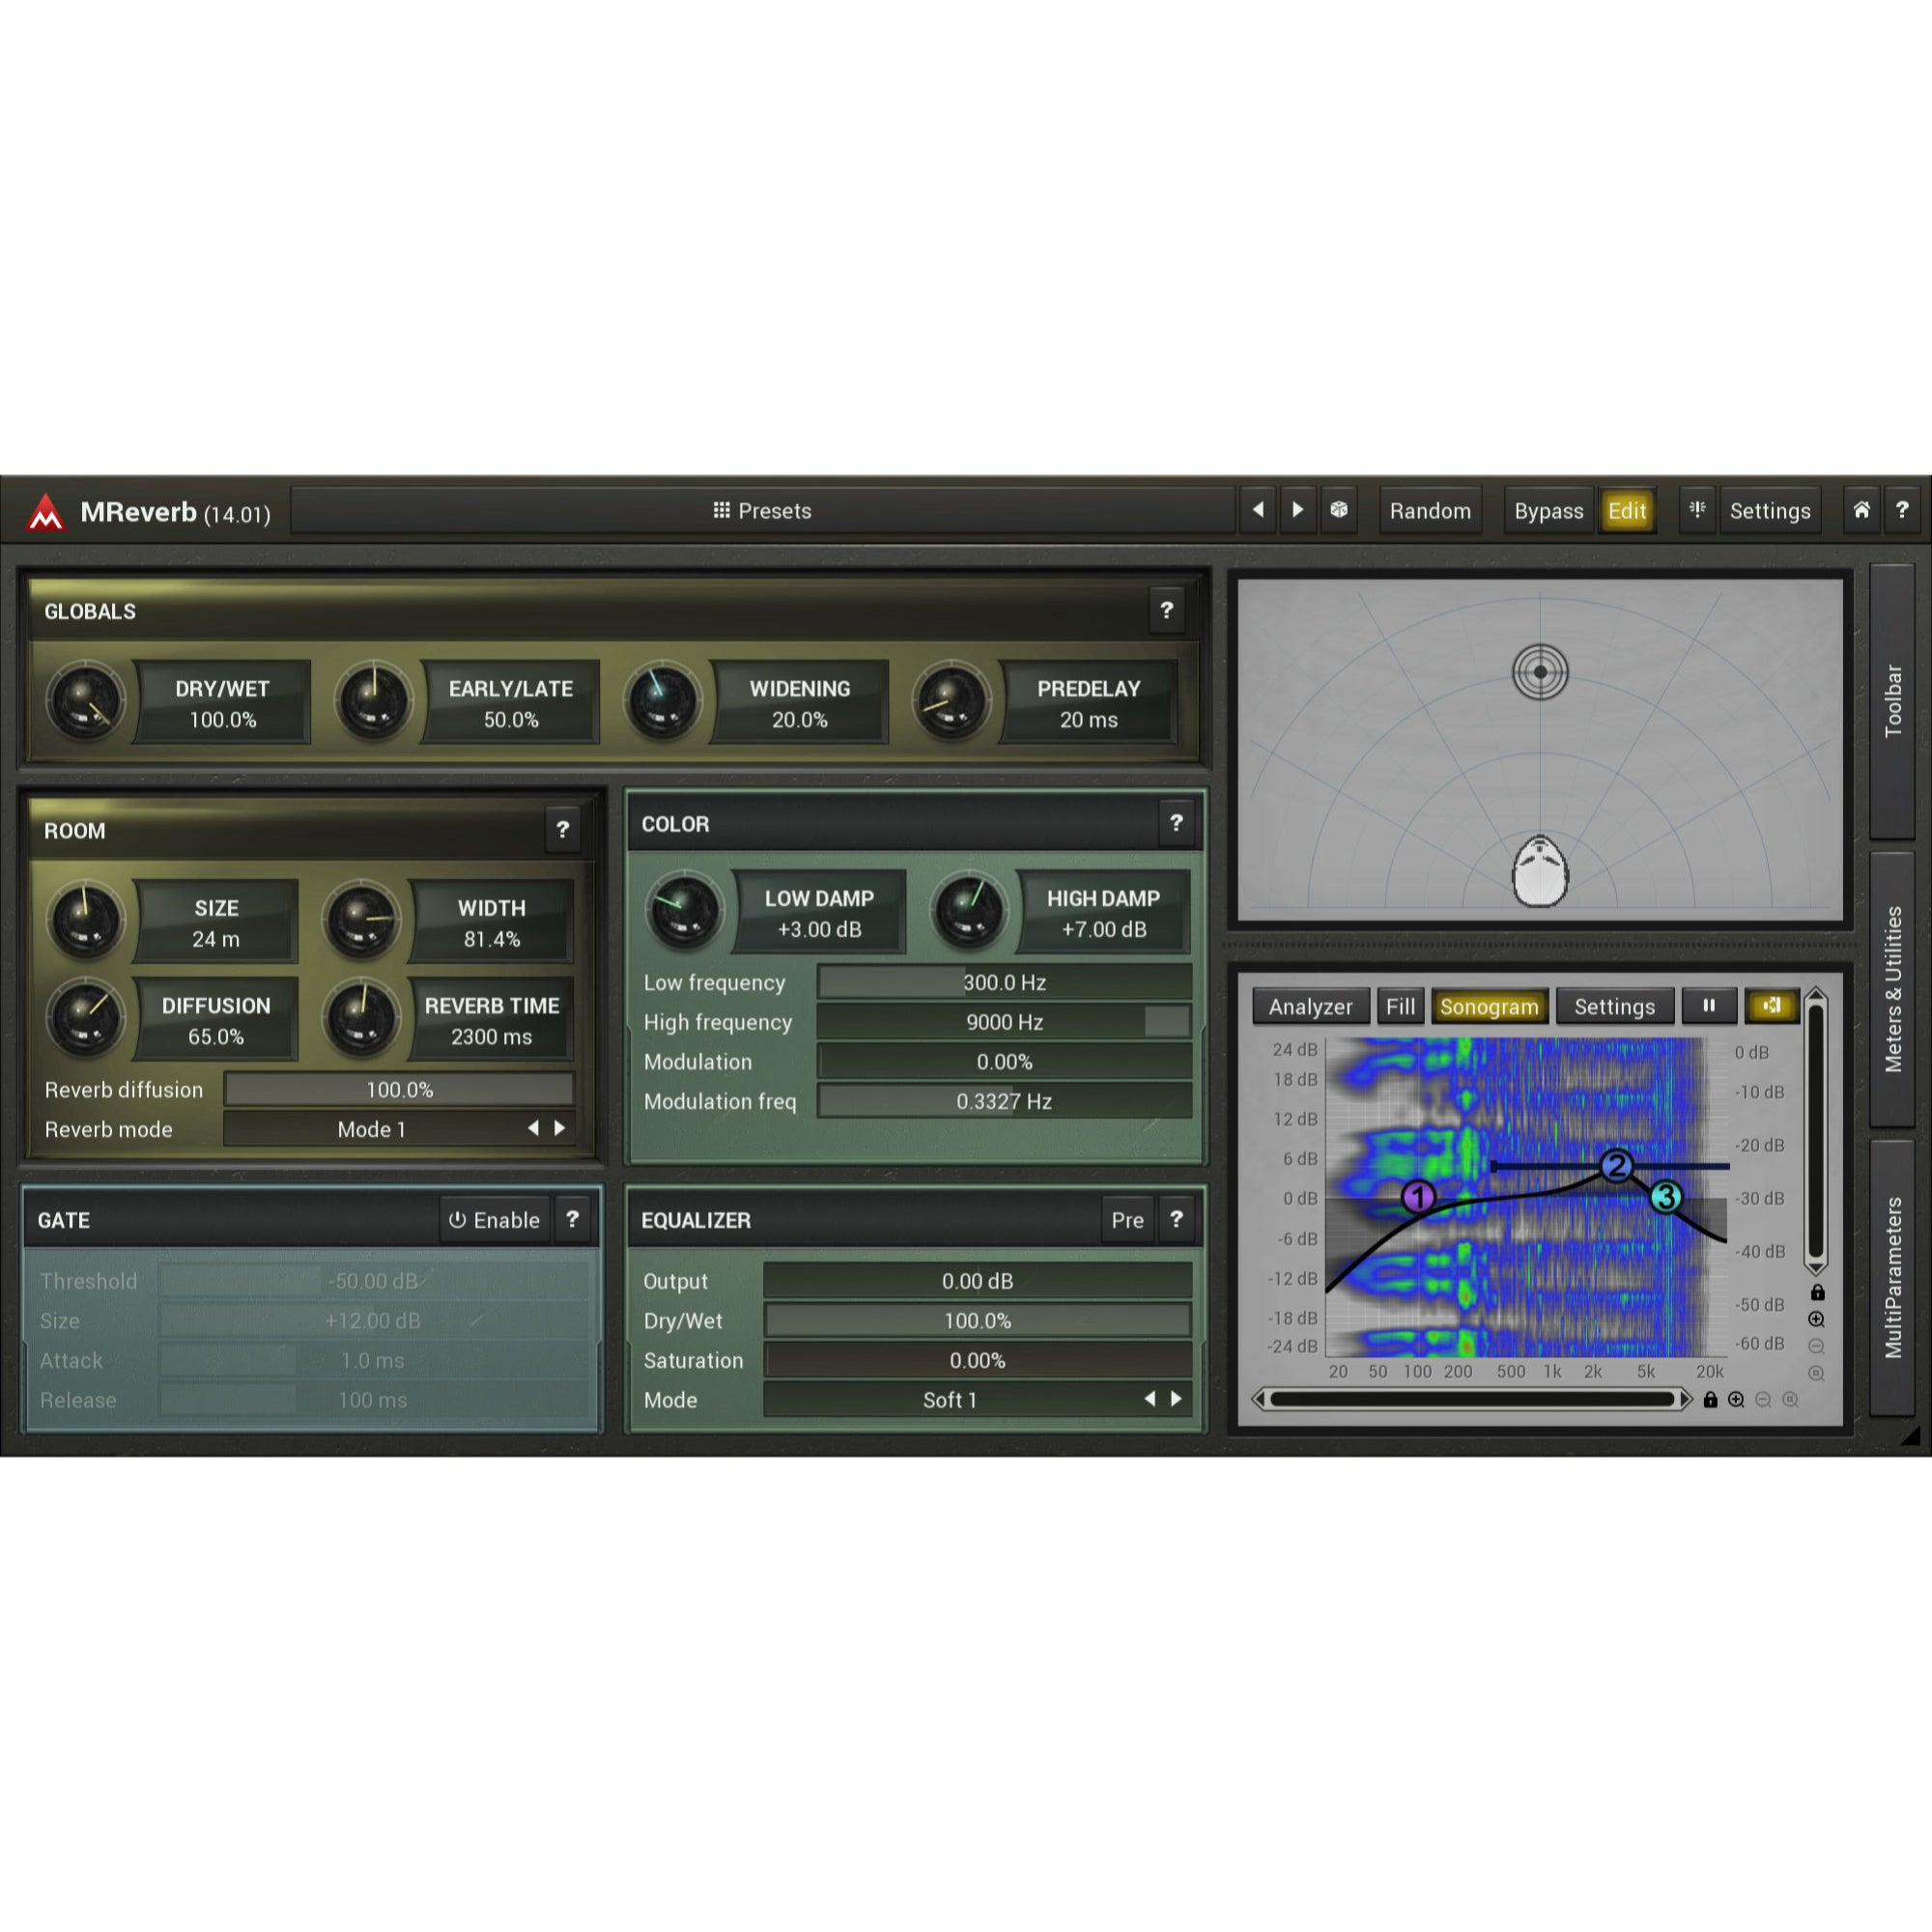Click the dice random preset icon

(1339, 510)
